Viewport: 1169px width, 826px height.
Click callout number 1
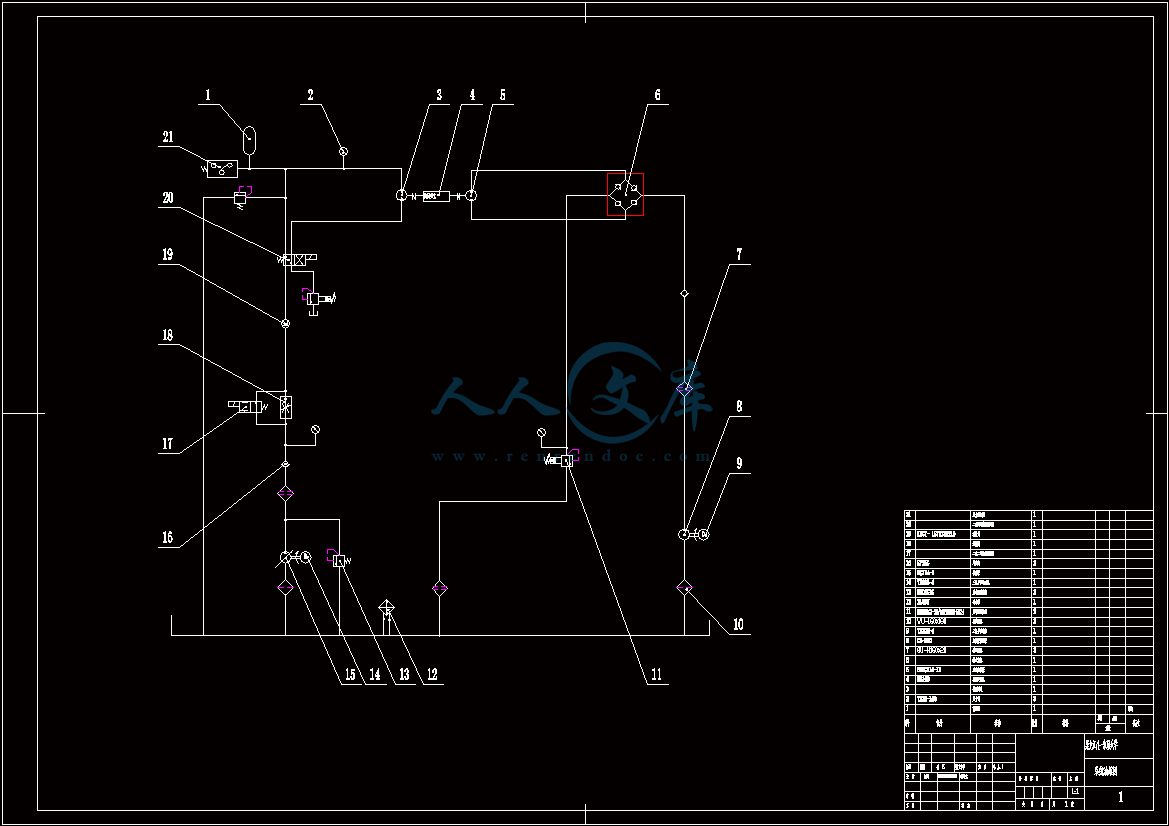(x=208, y=95)
